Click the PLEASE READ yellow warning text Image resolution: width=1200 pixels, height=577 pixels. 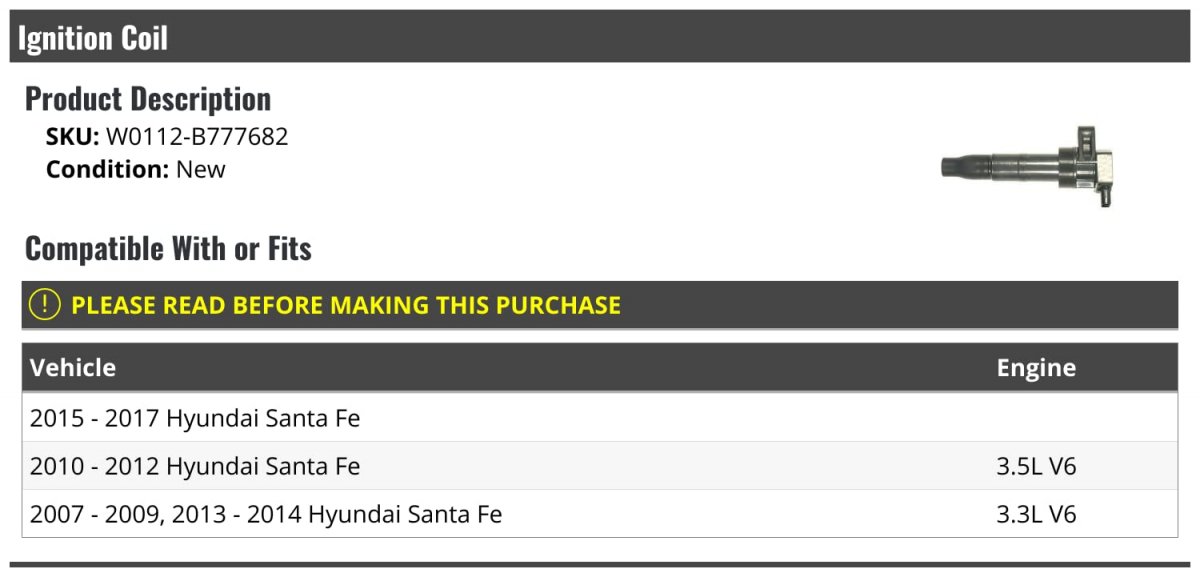coord(346,305)
